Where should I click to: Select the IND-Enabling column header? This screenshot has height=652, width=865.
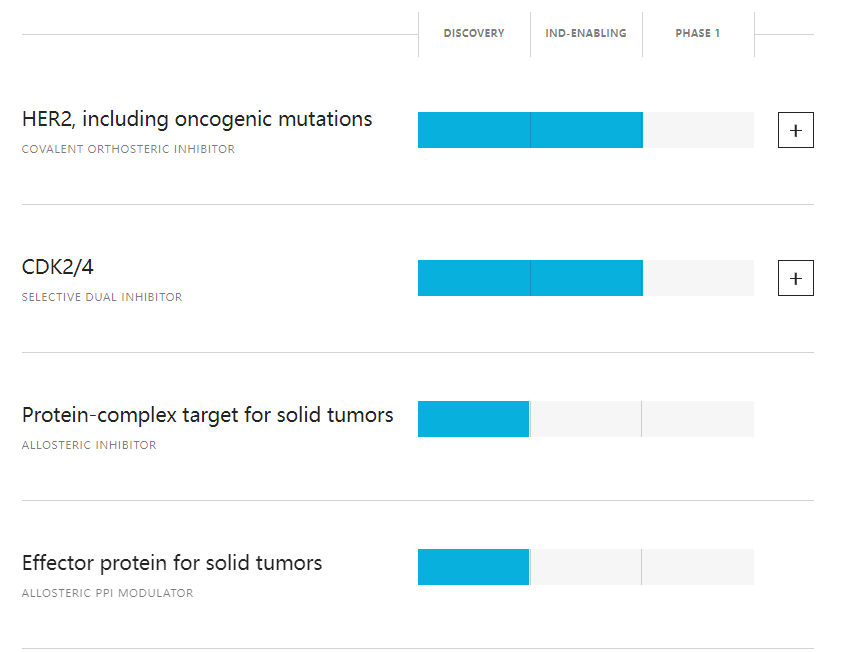[x=586, y=33]
